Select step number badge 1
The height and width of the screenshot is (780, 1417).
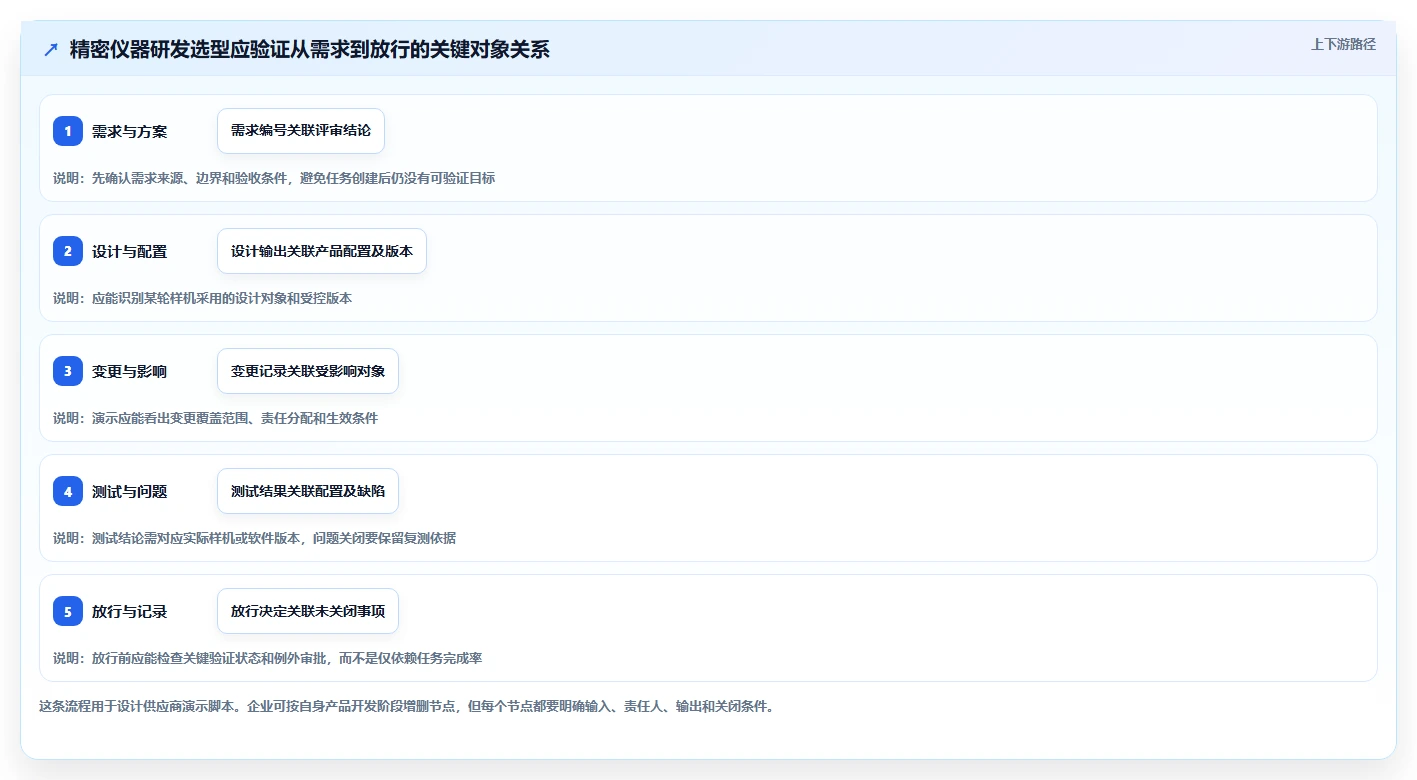pos(68,131)
